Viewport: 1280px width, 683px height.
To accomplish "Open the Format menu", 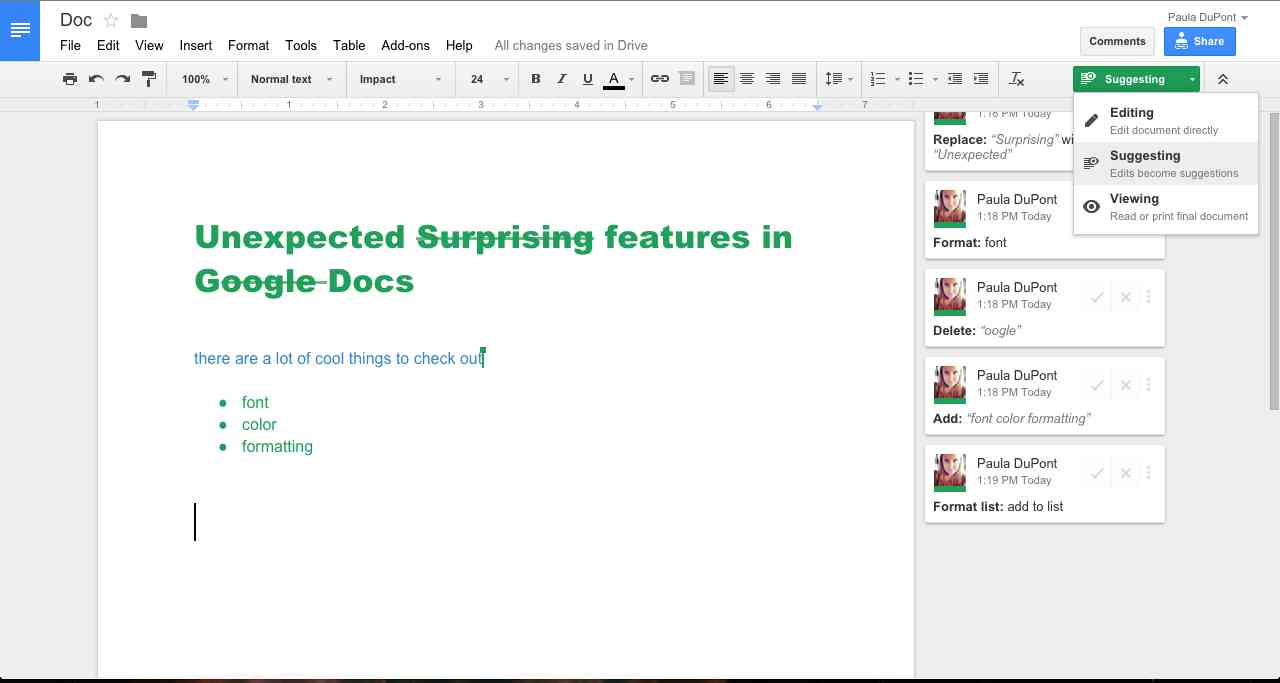I will tap(248, 45).
